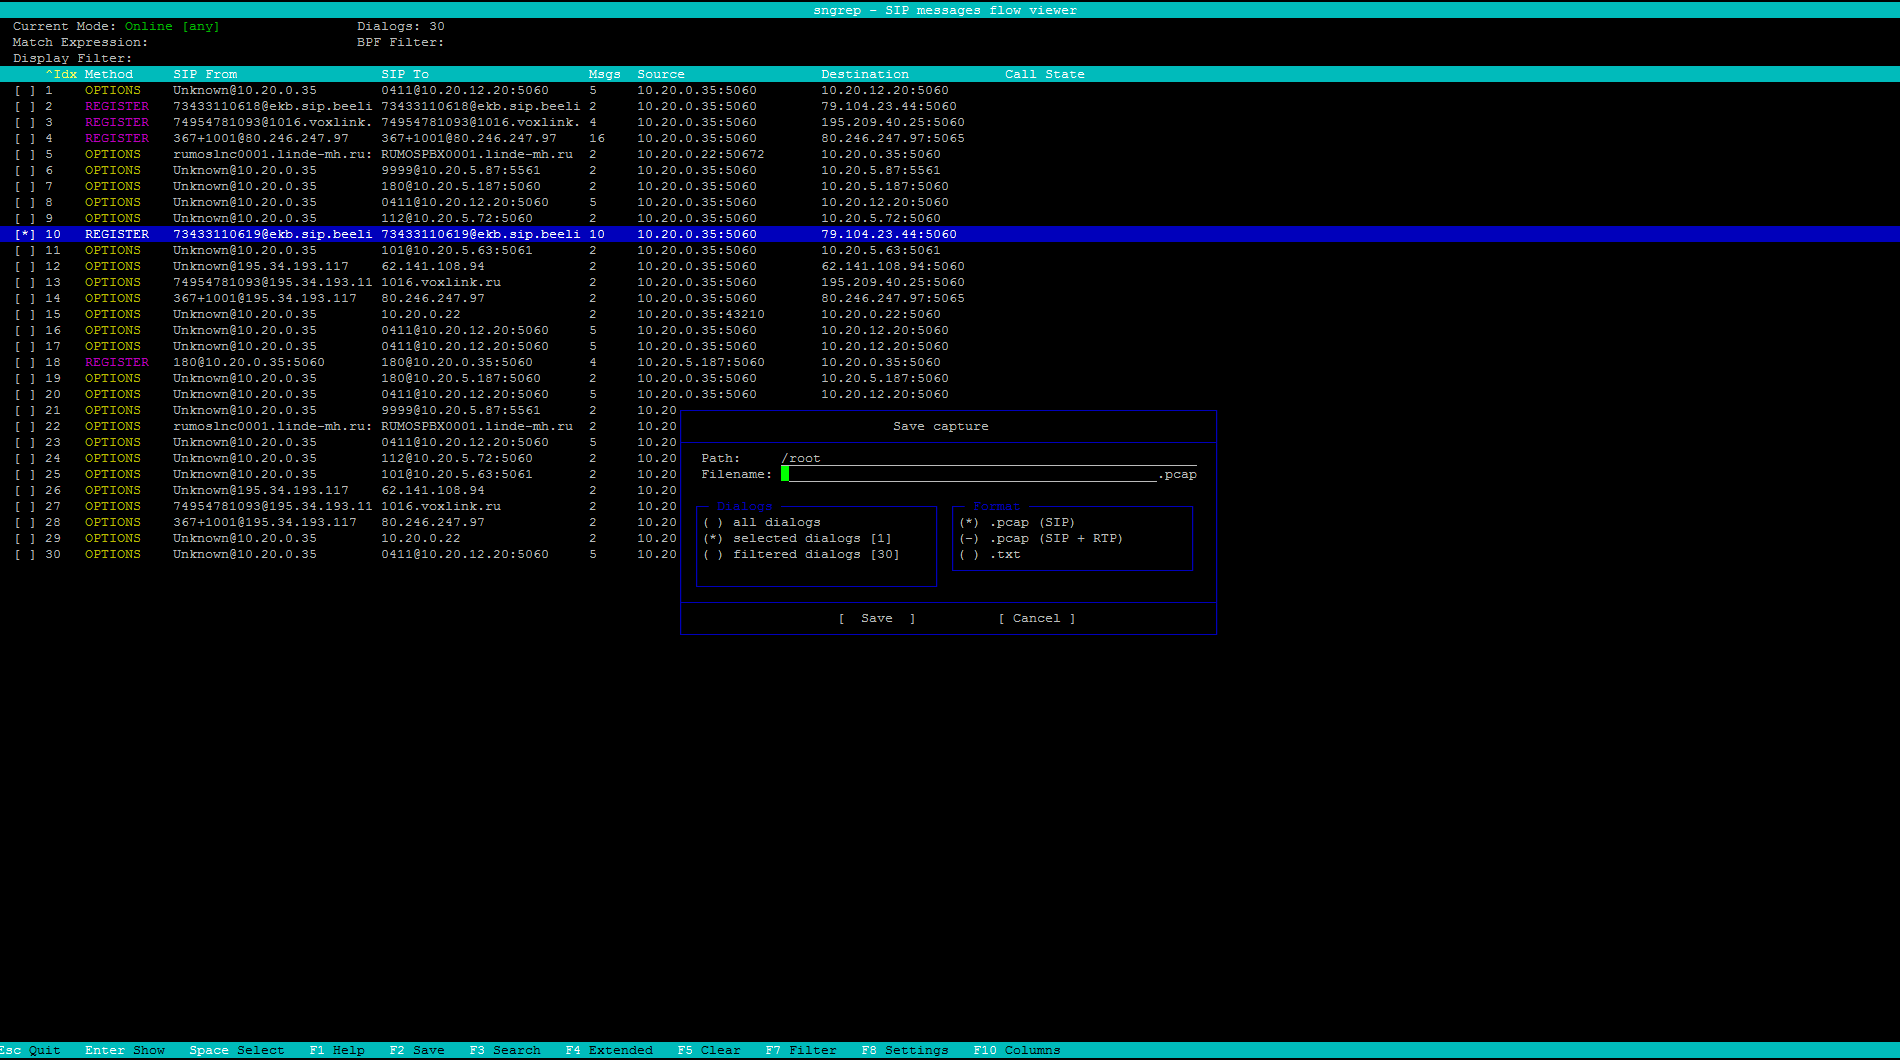
Task: Toggle checkbox for dialog row 1
Action: [x=25, y=90]
